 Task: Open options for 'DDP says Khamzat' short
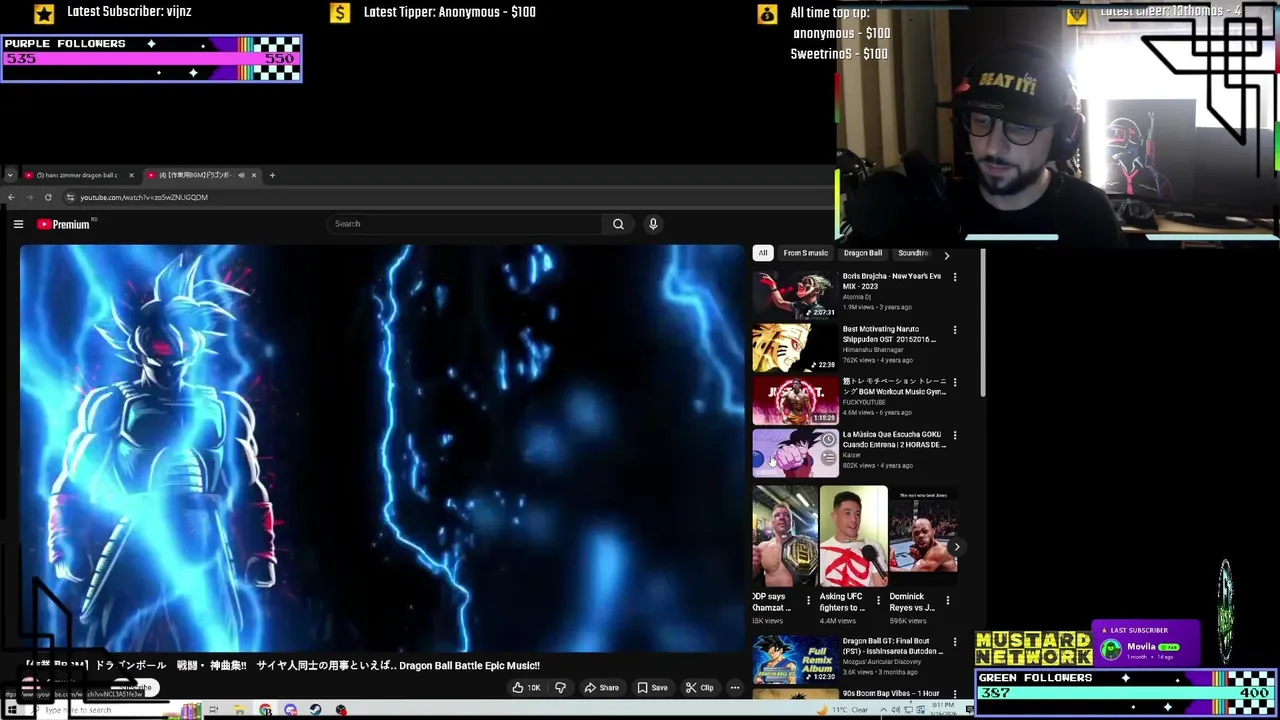[808, 601]
